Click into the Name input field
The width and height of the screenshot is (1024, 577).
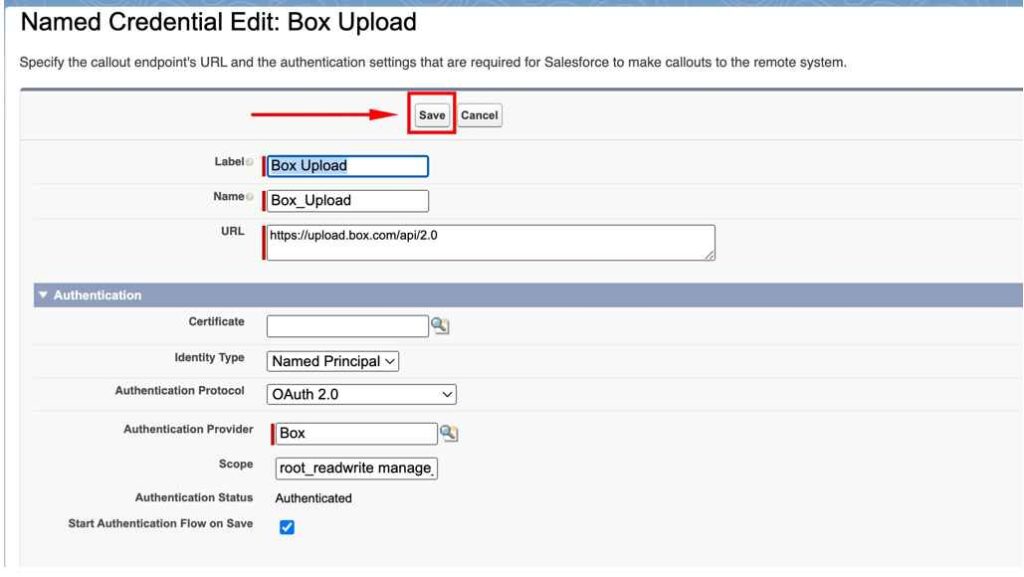pyautogui.click(x=347, y=200)
